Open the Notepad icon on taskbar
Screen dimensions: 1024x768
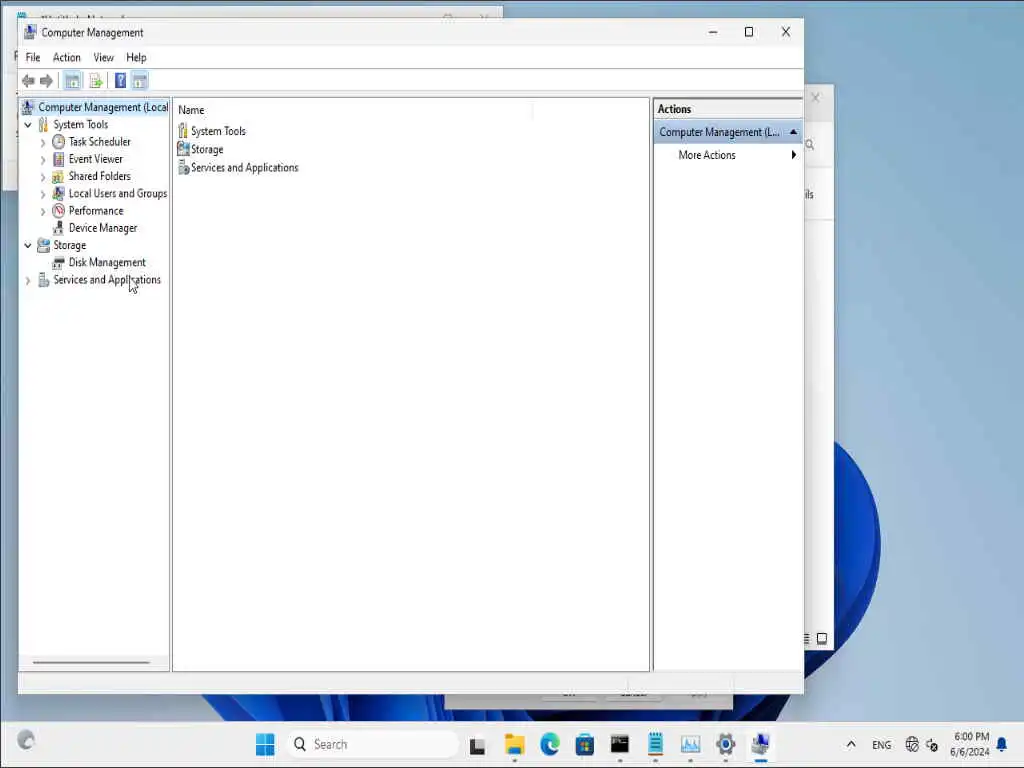coord(655,744)
